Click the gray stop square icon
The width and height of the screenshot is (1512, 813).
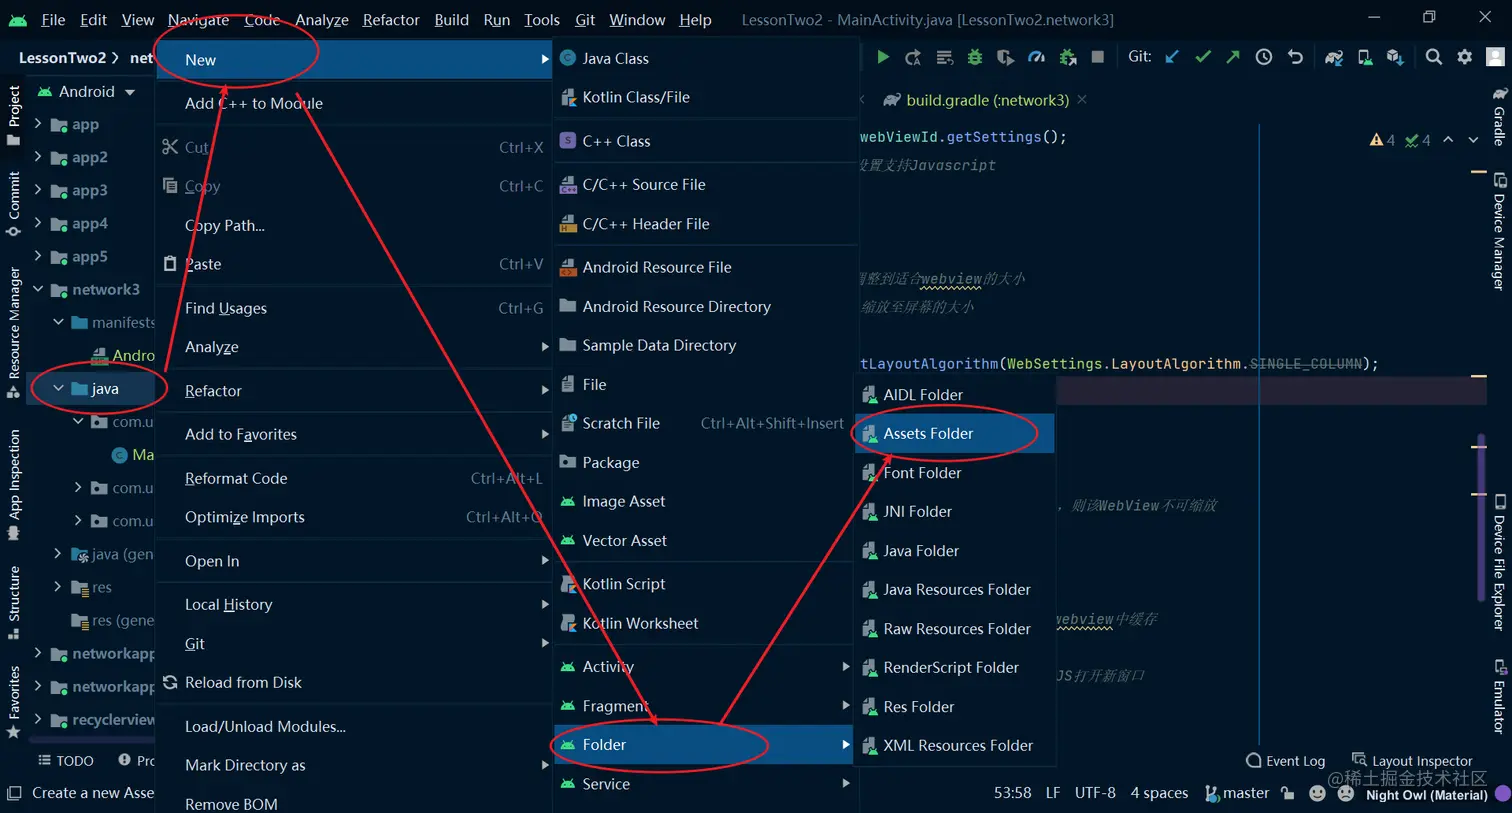(1098, 57)
